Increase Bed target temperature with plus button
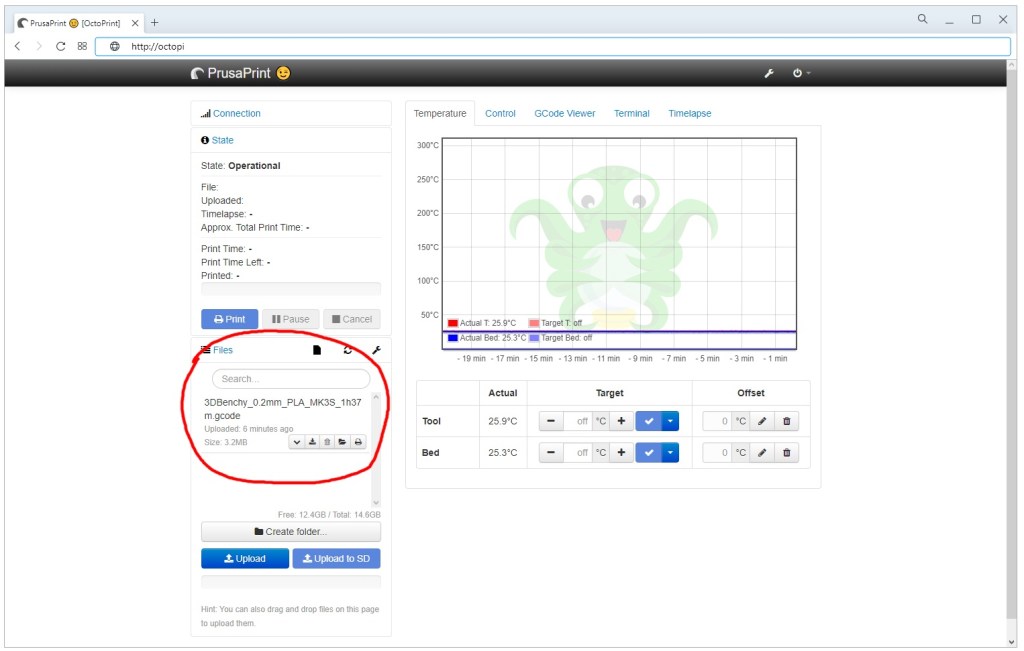 point(622,451)
